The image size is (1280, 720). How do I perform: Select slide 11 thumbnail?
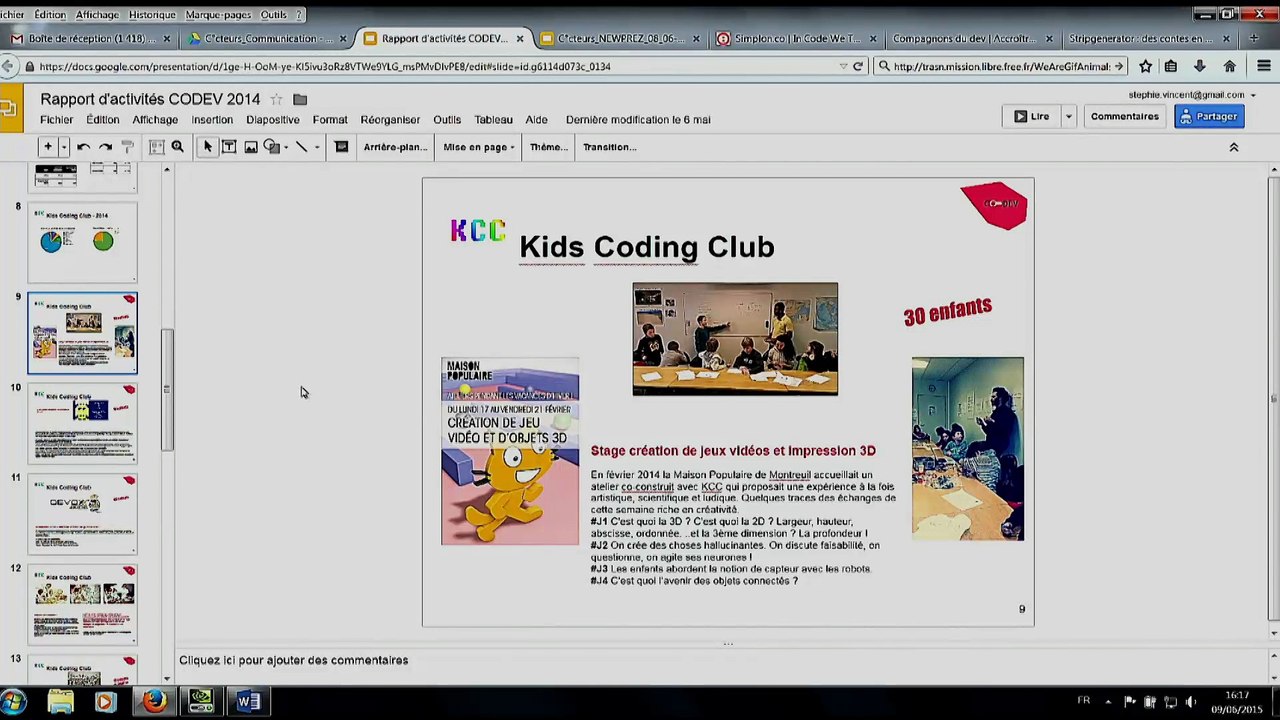tap(83, 515)
